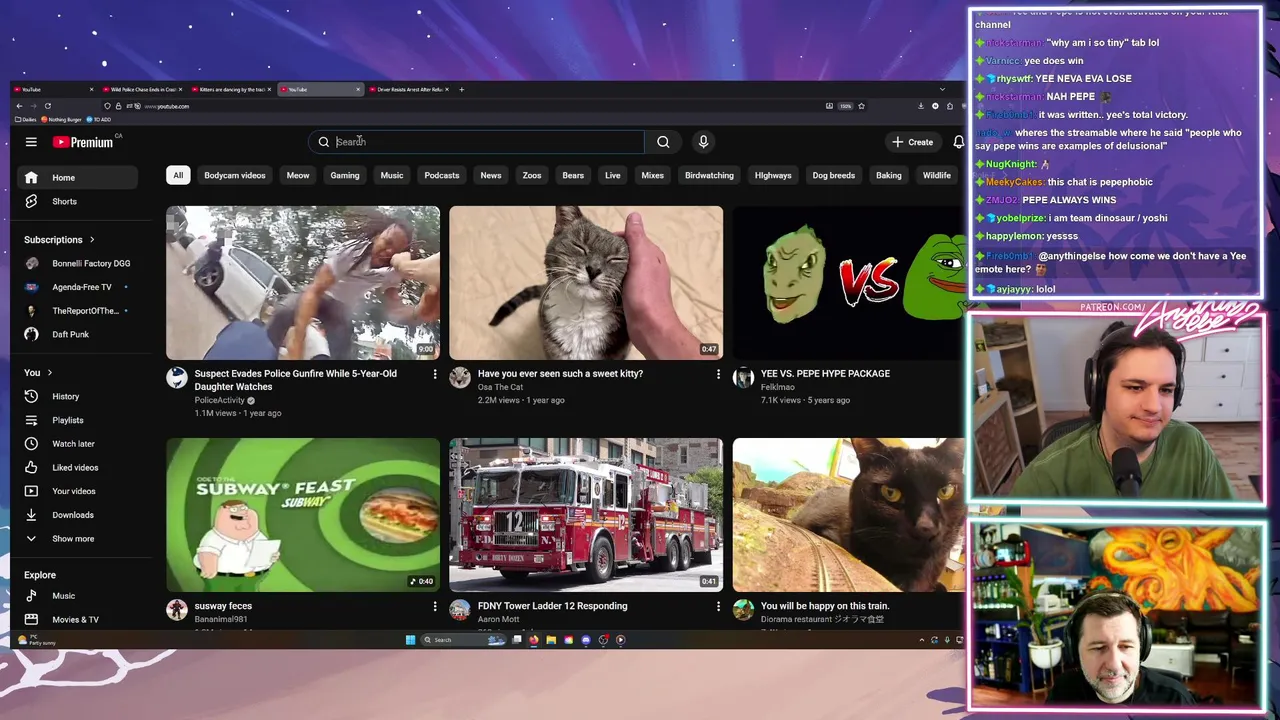
Task: Click the browser back arrow
Action: (19, 106)
